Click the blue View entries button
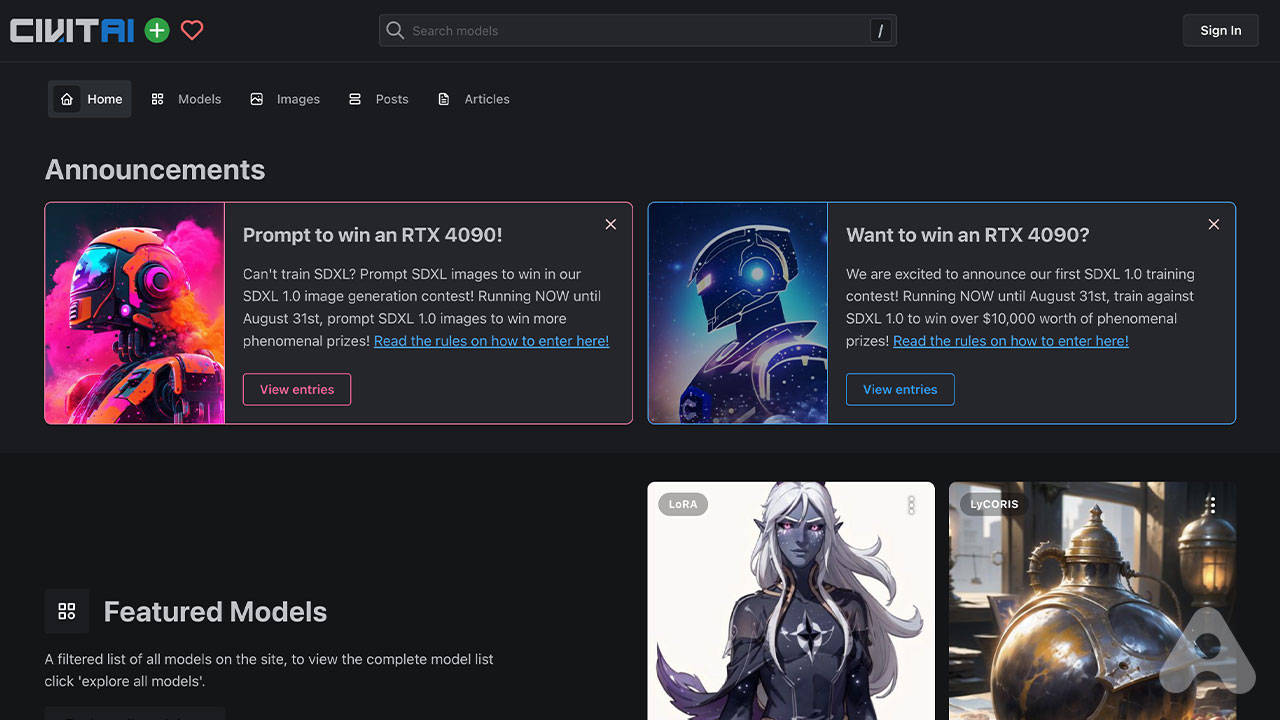This screenshot has height=720, width=1280. coord(900,390)
